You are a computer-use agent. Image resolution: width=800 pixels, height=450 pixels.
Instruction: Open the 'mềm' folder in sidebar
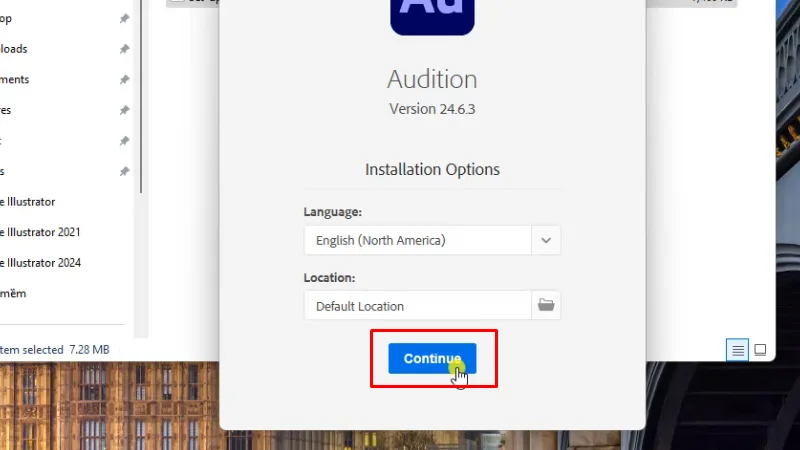pos(12,293)
